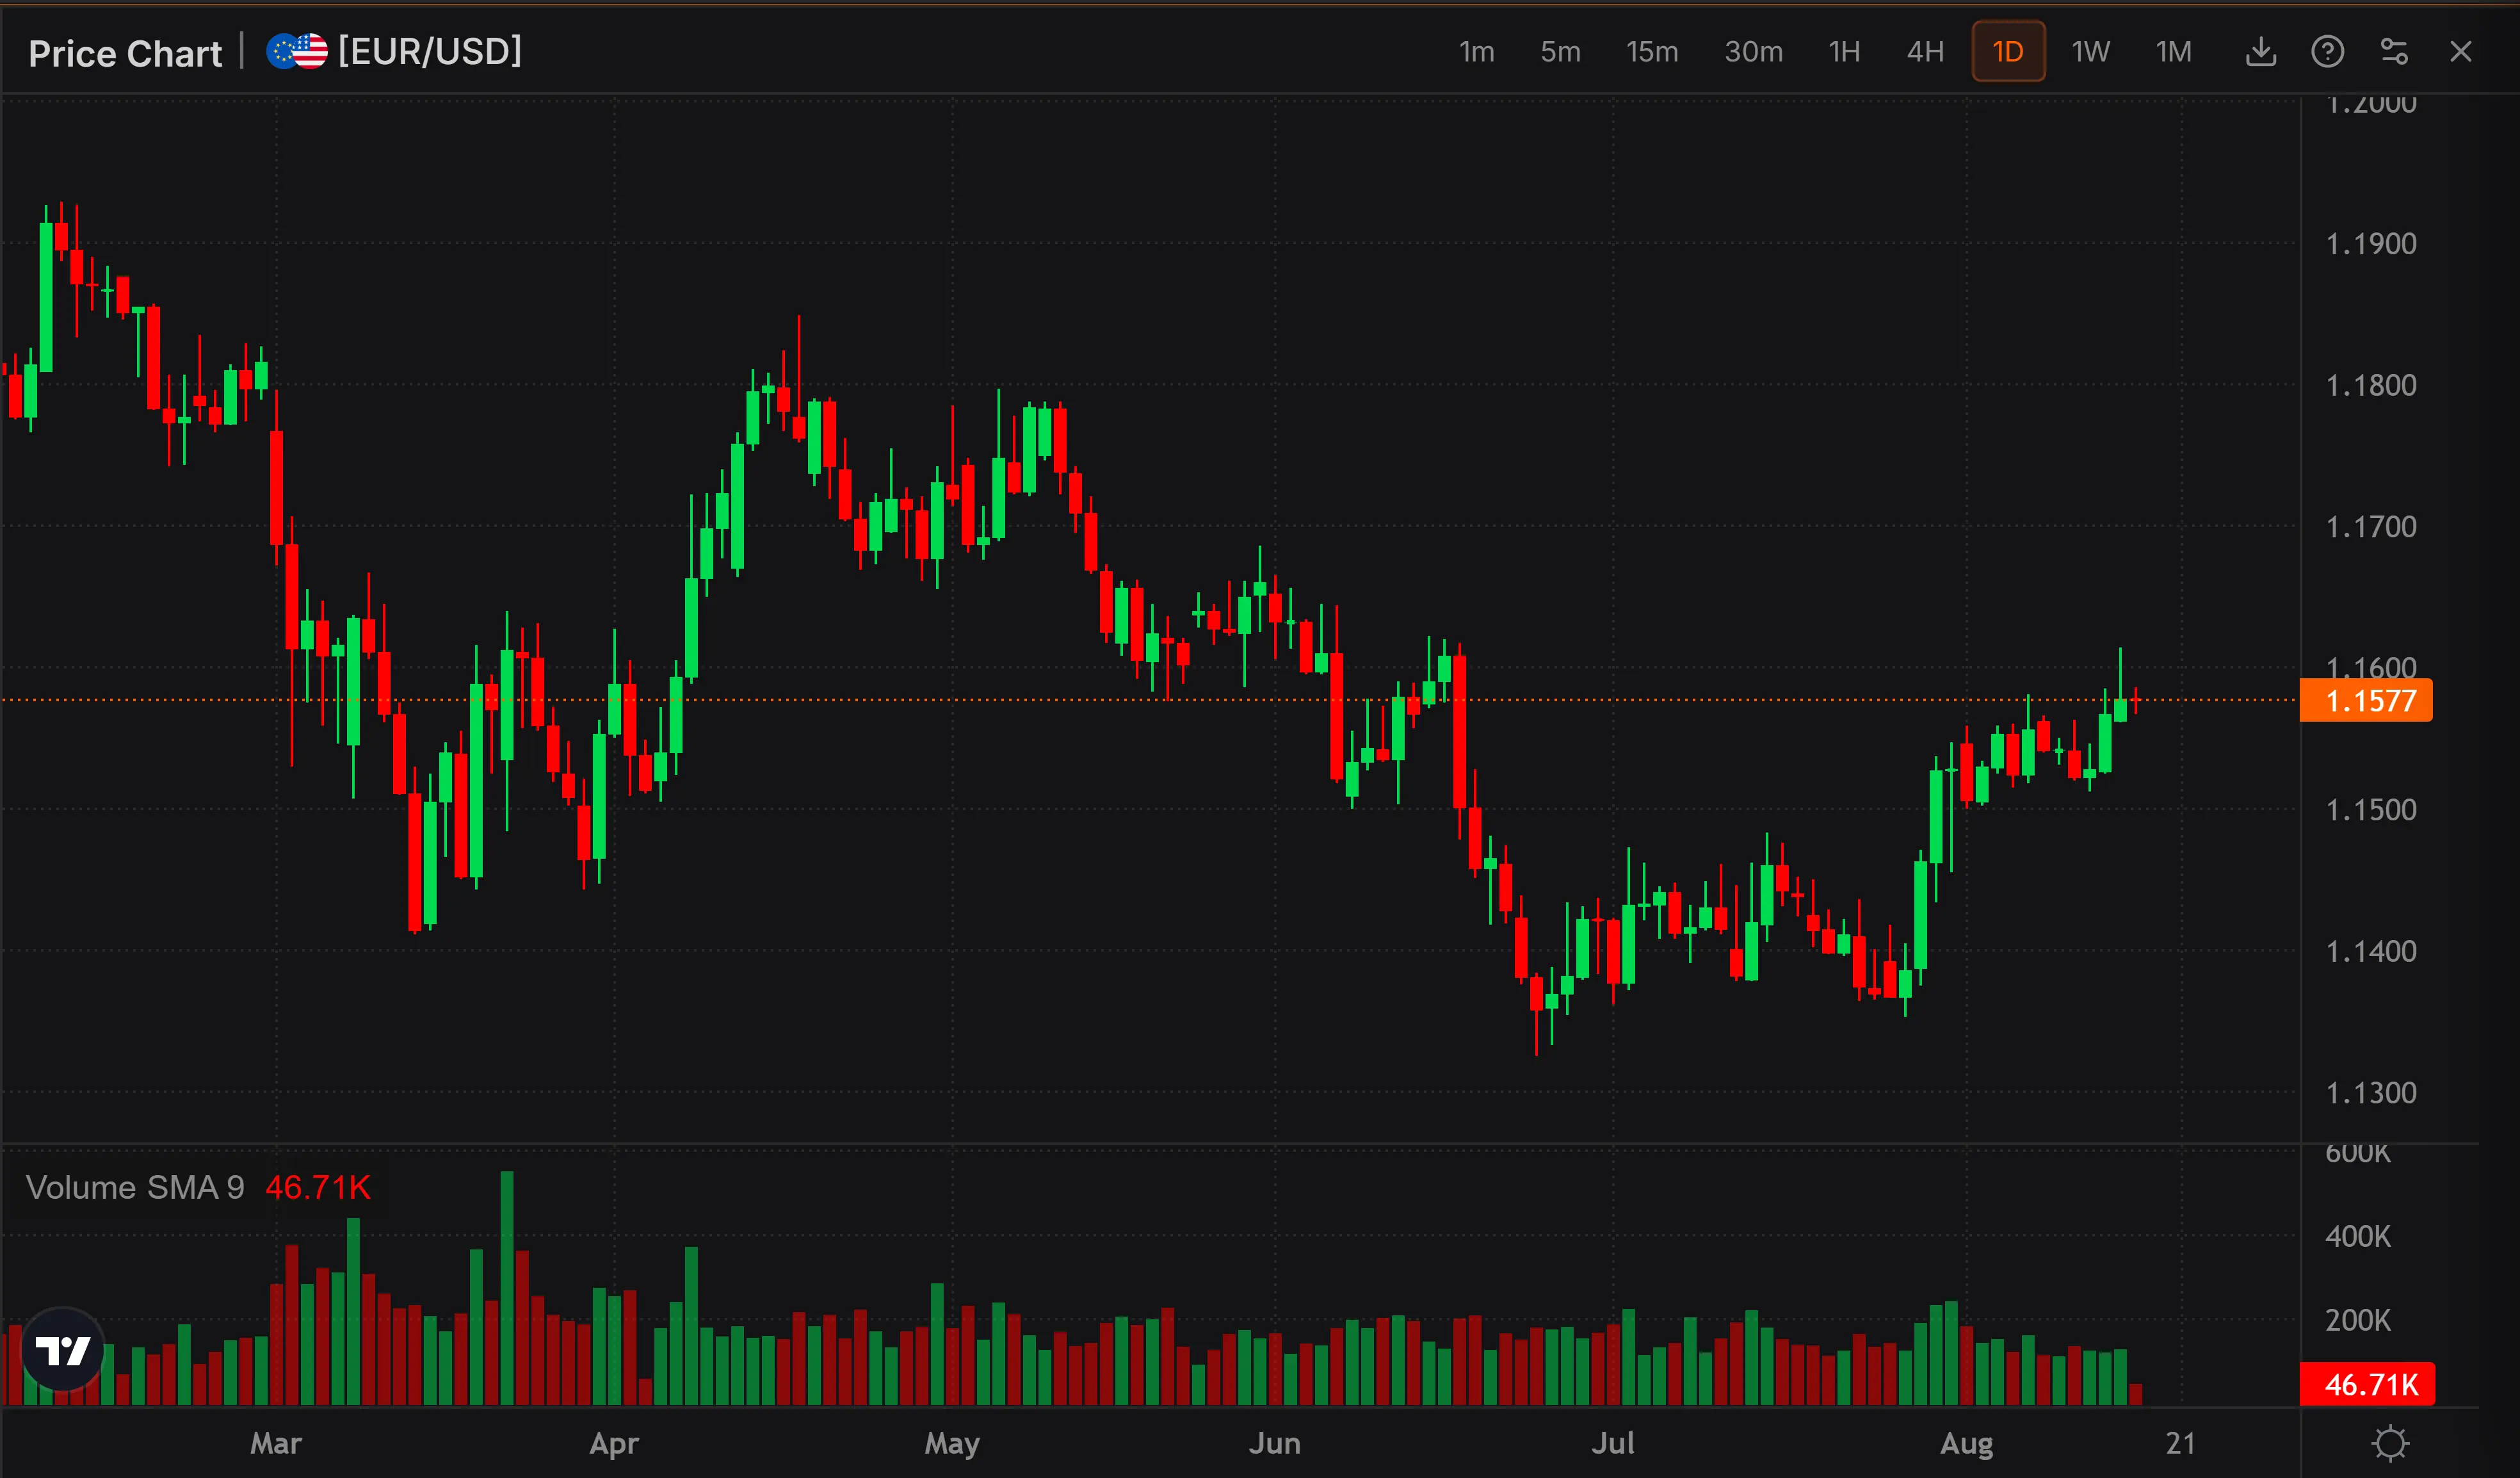Click the Apr label on time axis
Viewport: 2520px width, 1478px height.
point(614,1443)
